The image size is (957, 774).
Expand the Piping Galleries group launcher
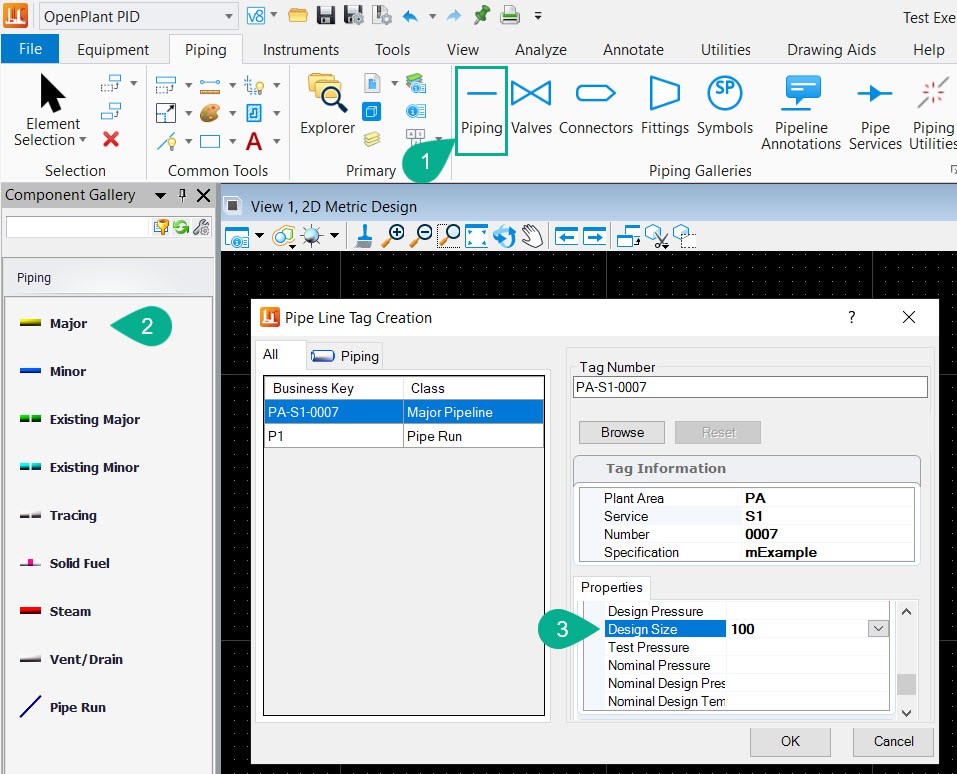(x=953, y=170)
